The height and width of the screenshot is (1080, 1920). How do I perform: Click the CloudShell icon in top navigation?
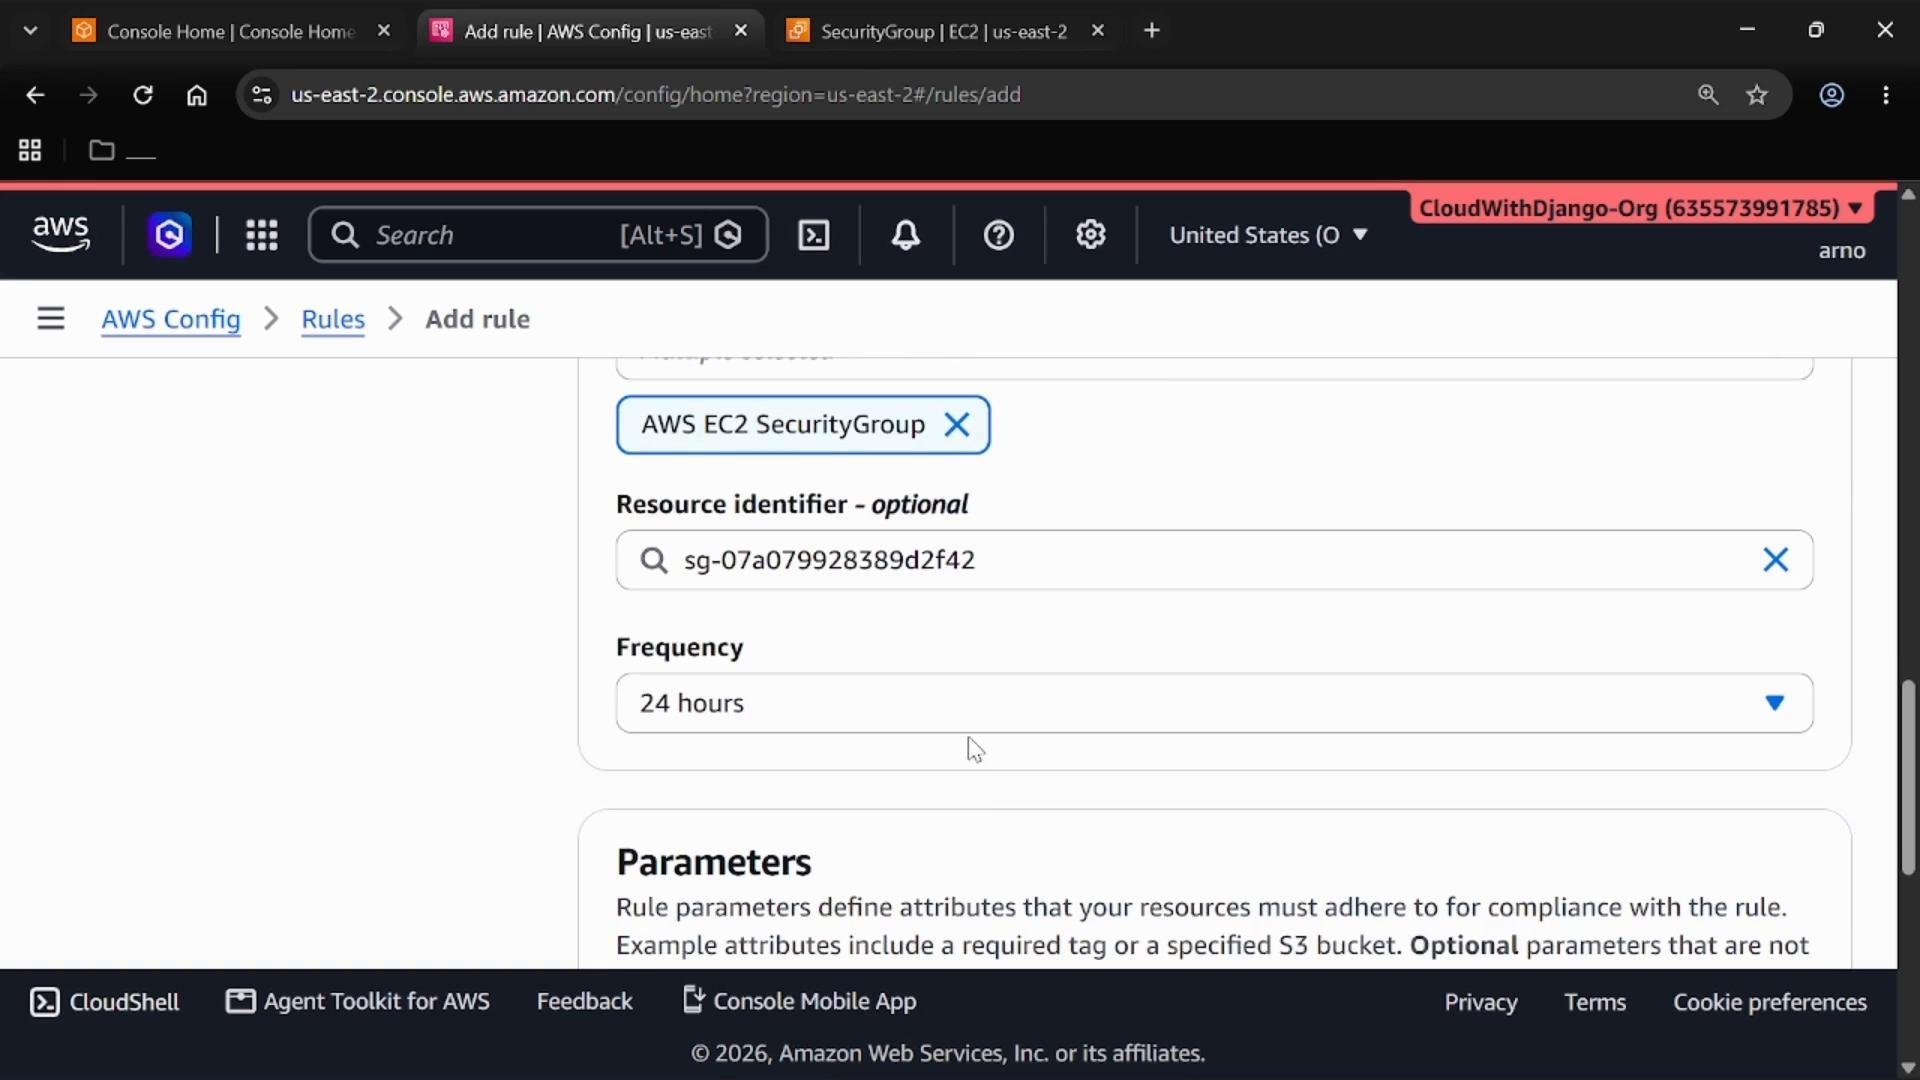click(814, 235)
